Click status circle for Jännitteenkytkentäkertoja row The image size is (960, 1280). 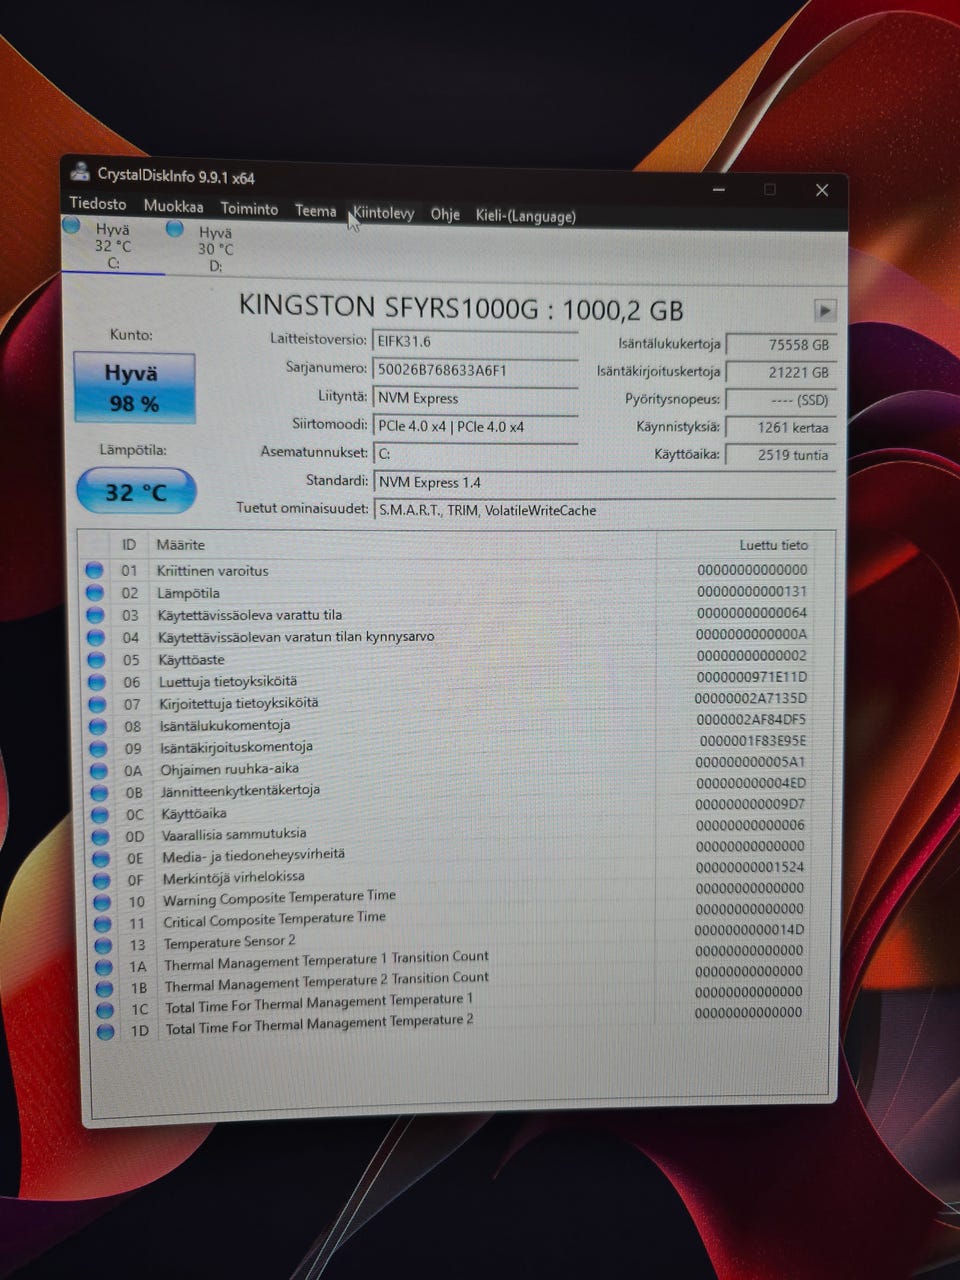[99, 793]
